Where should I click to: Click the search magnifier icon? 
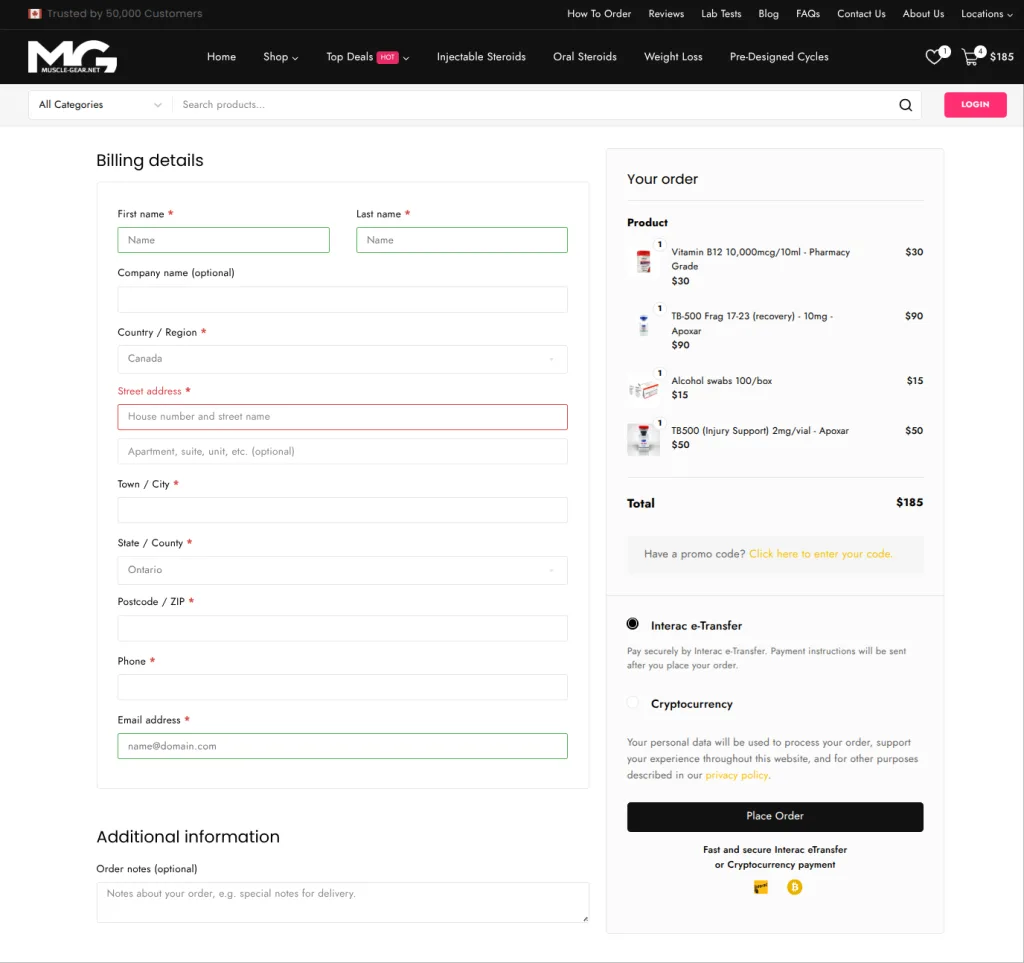point(905,105)
